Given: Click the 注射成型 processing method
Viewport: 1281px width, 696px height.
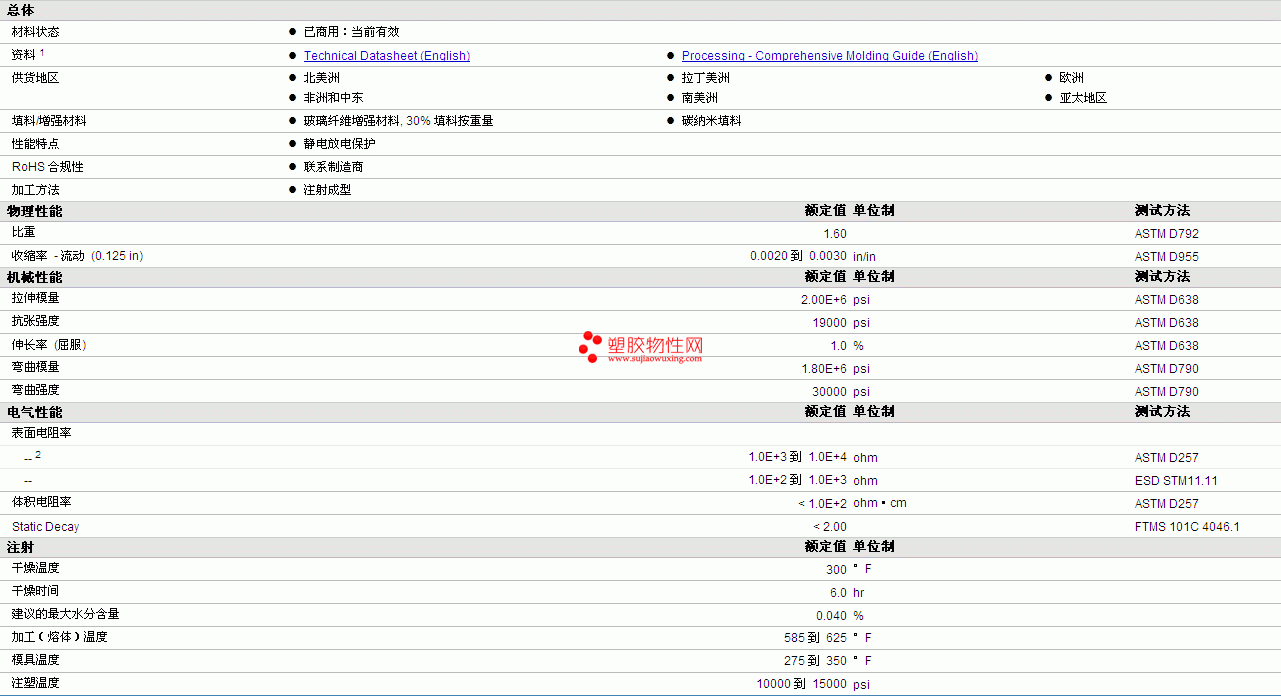Looking at the screenshot, I should 327,190.
